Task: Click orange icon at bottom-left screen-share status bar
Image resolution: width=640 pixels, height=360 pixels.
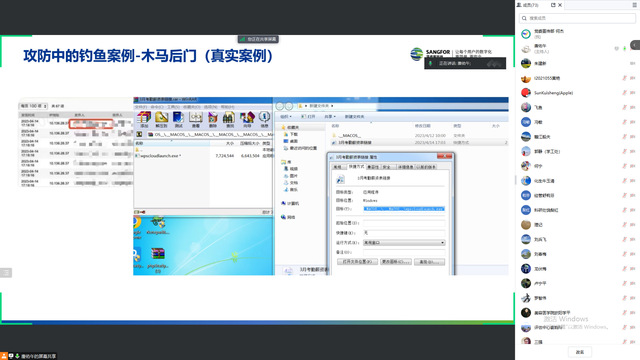Action: pyautogui.click(x=4, y=356)
